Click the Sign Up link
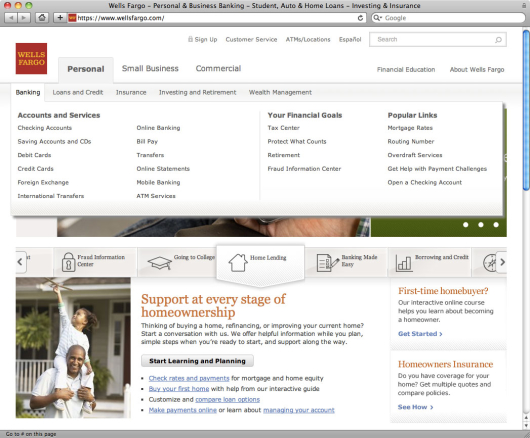This screenshot has height=438, width=530. (x=206, y=40)
